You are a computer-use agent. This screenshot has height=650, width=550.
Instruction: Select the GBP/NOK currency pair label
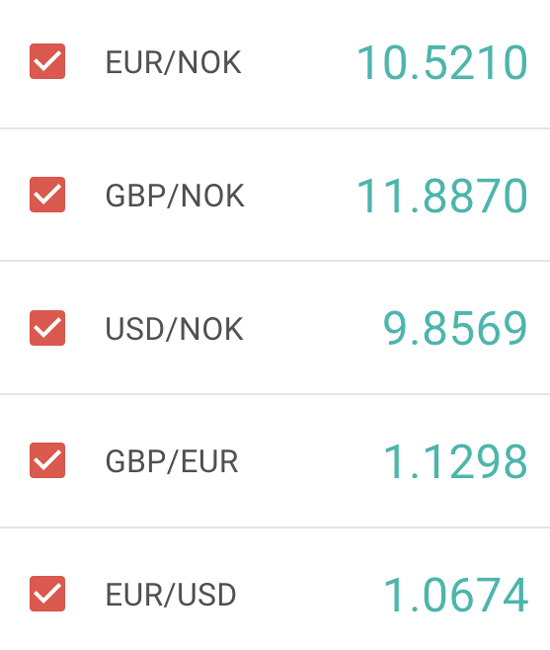point(175,196)
